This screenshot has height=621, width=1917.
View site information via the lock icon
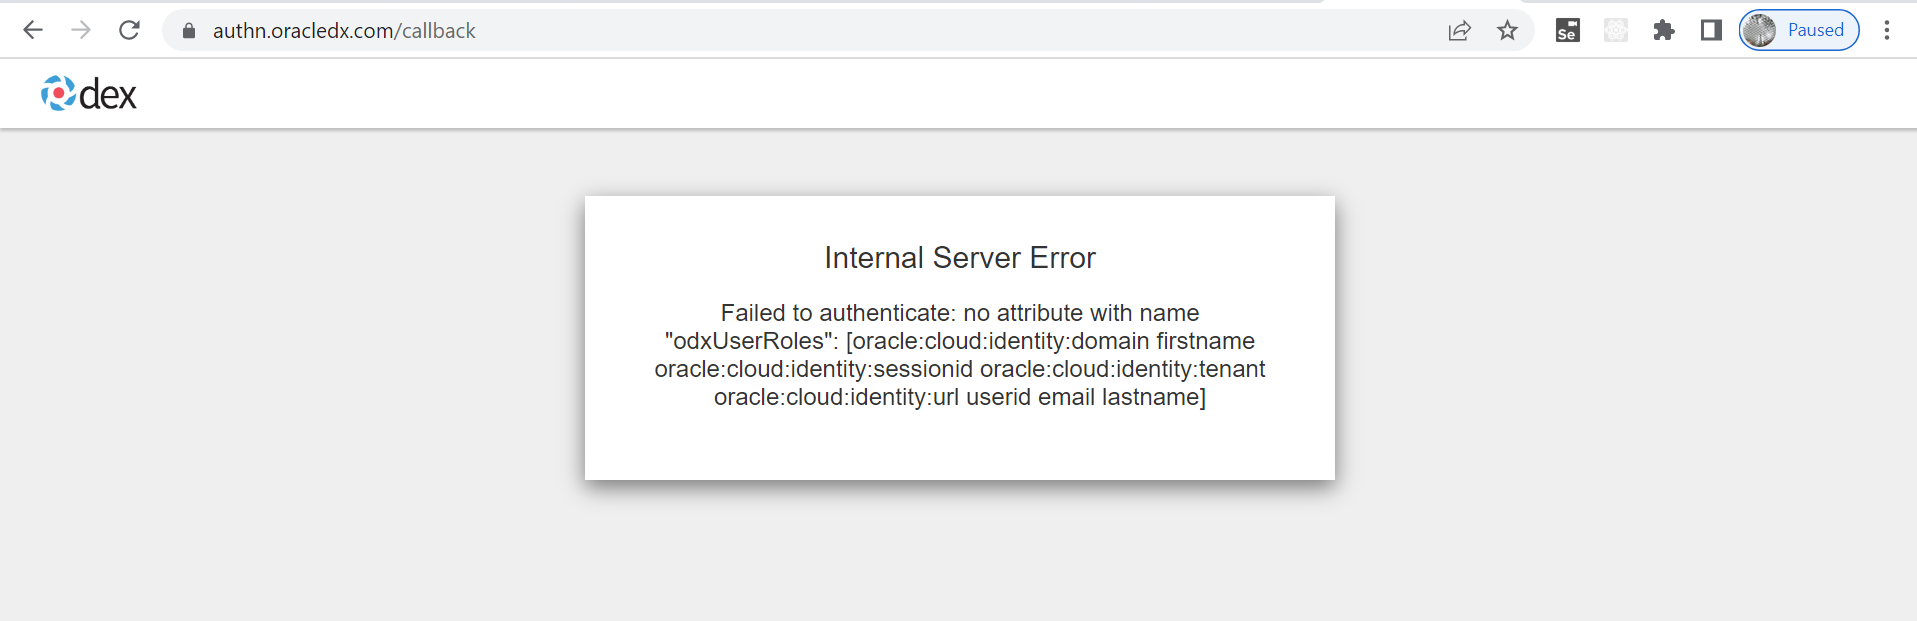pos(189,31)
